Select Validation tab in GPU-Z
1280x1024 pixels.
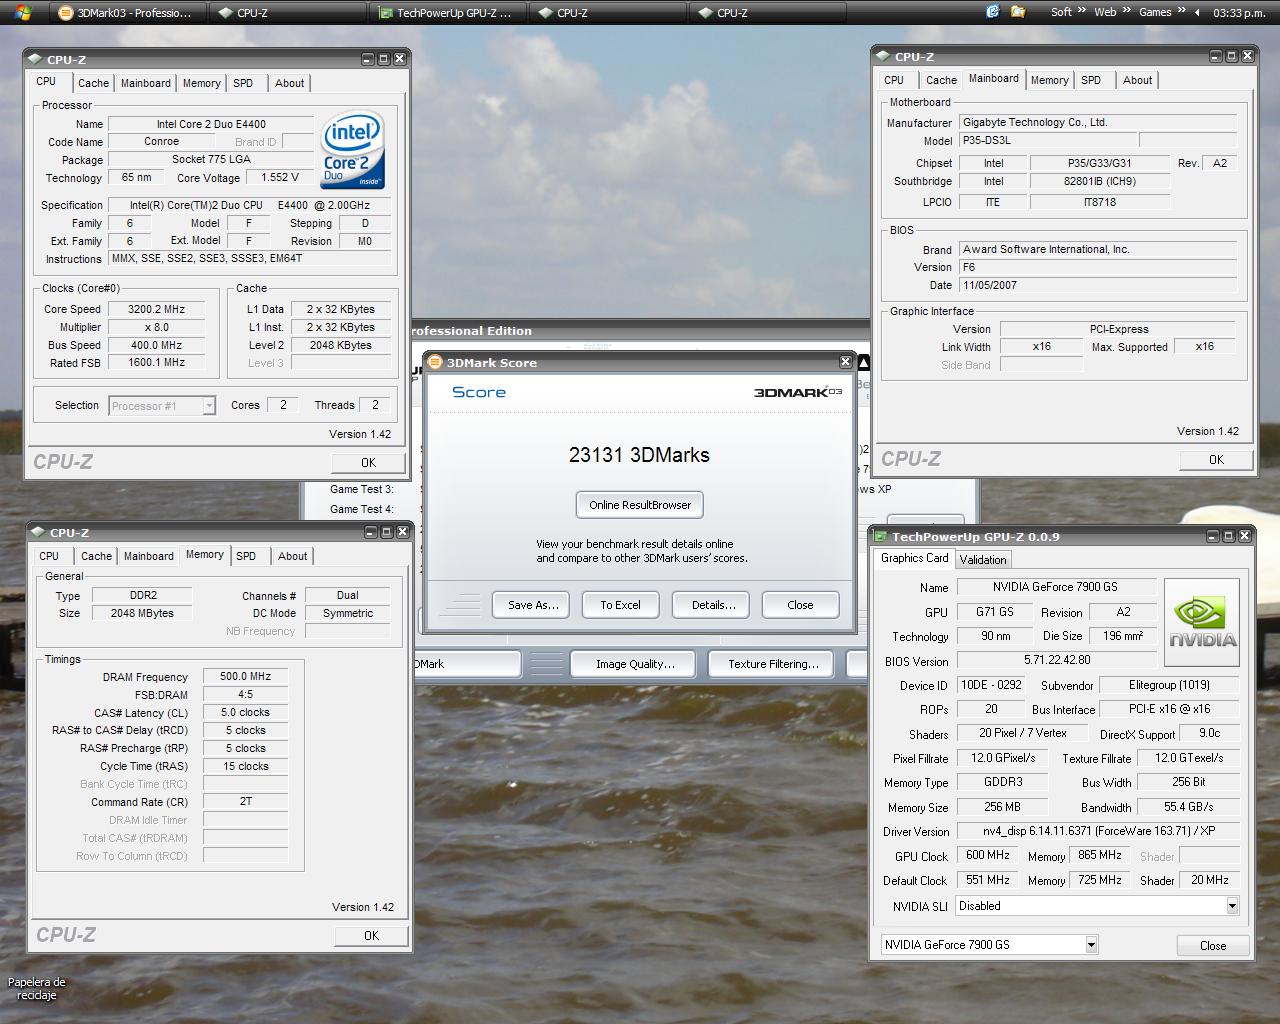click(x=983, y=560)
